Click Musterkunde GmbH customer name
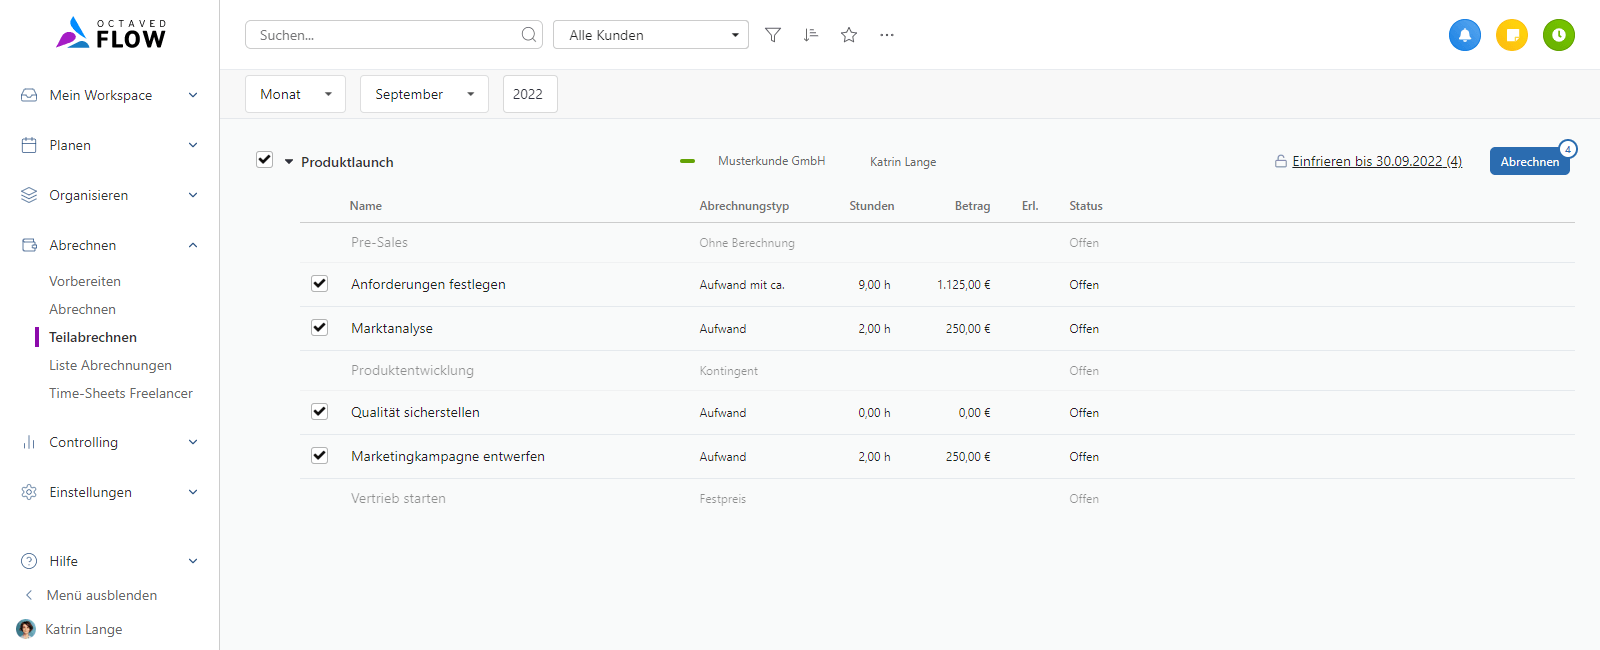The height and width of the screenshot is (650, 1600). (772, 161)
